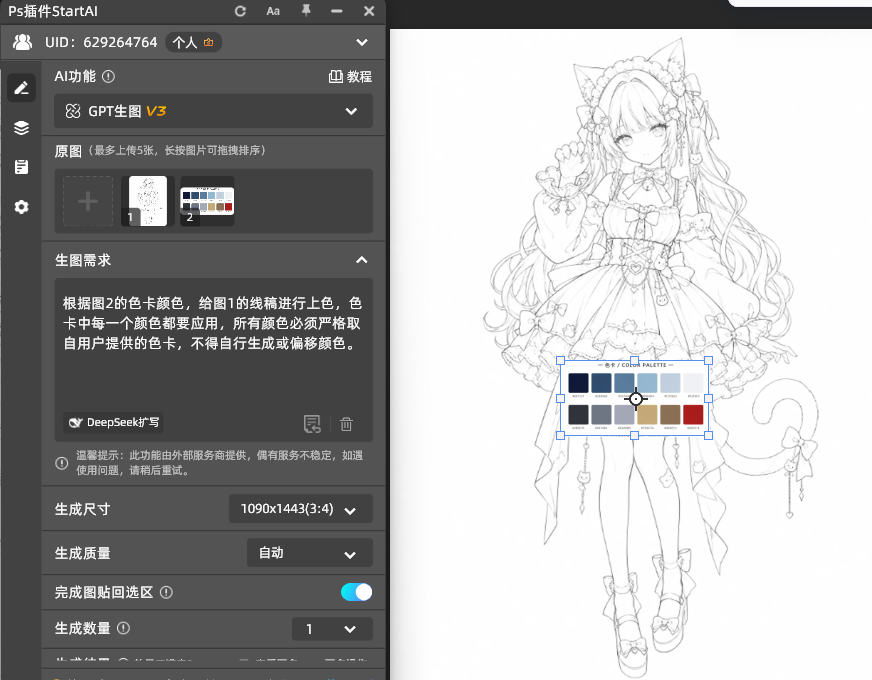Click the plus box to upload image
This screenshot has height=680, width=872.
coord(88,201)
